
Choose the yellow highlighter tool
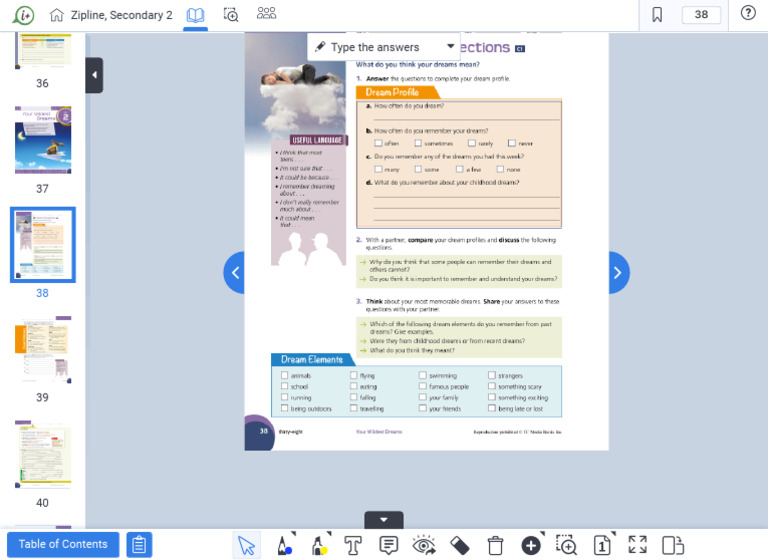[x=319, y=545]
